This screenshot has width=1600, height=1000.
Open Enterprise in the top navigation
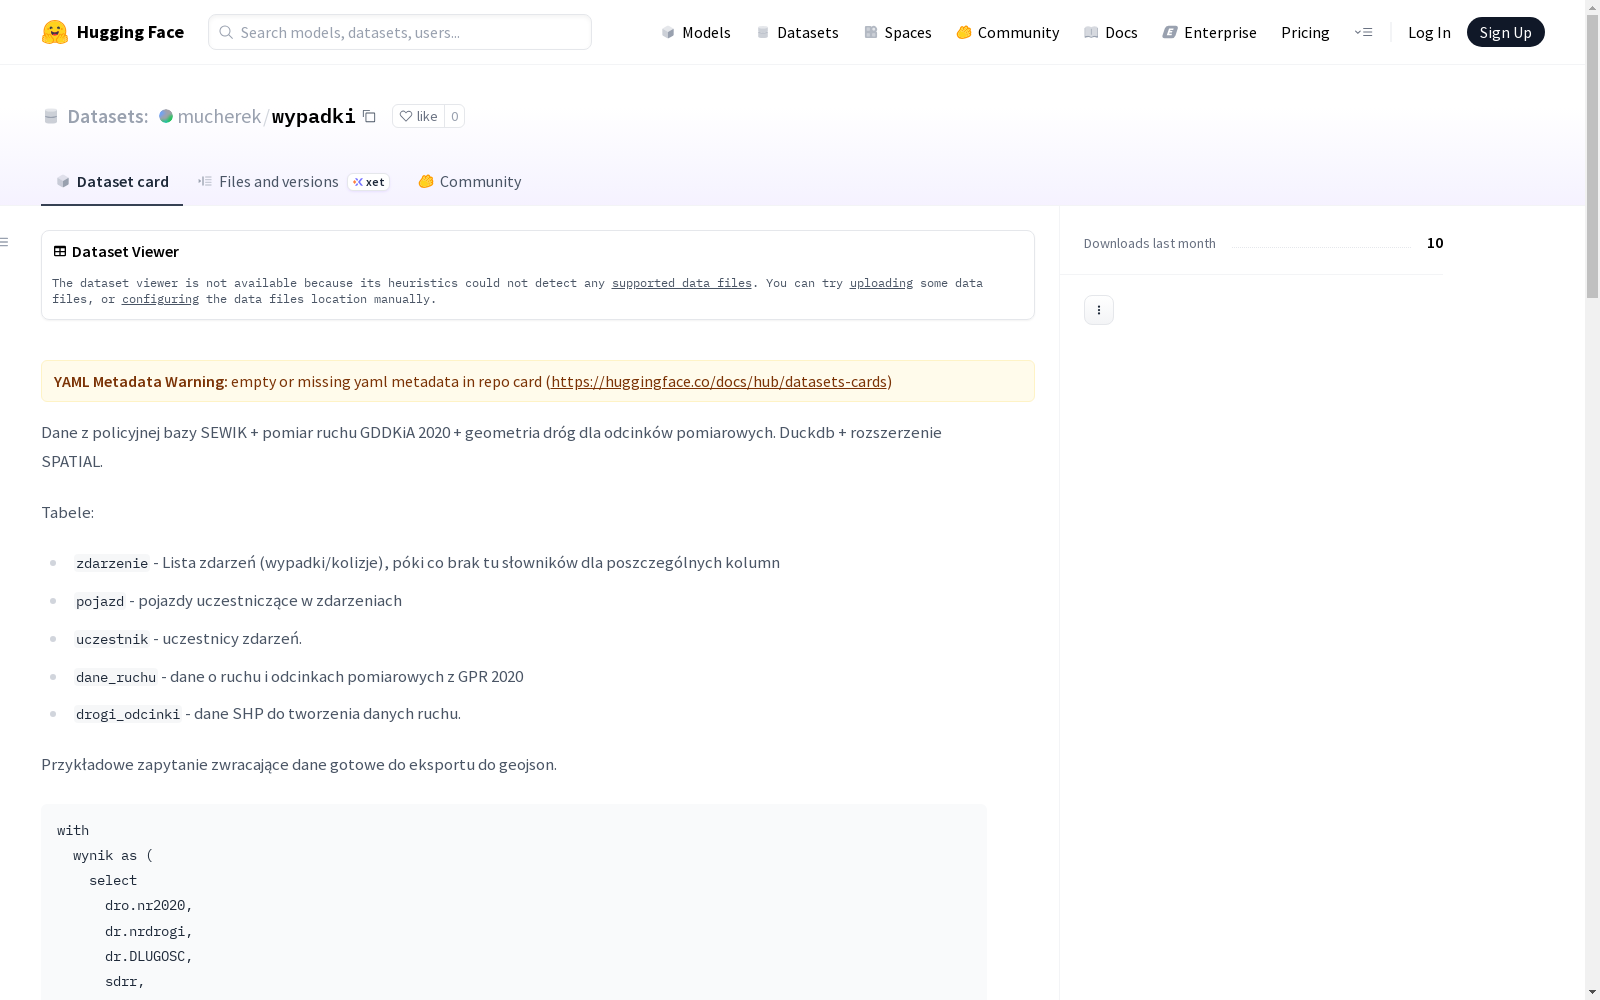coord(1210,32)
